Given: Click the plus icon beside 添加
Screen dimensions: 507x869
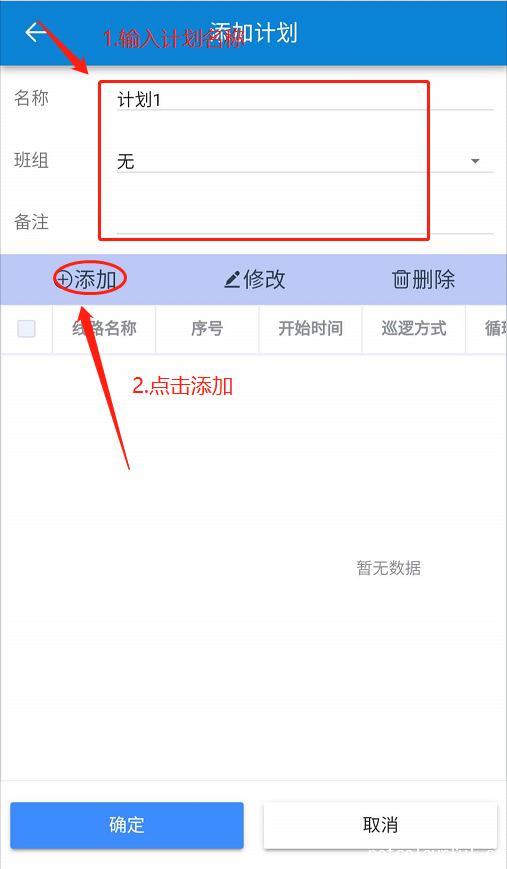Looking at the screenshot, I should click(64, 279).
